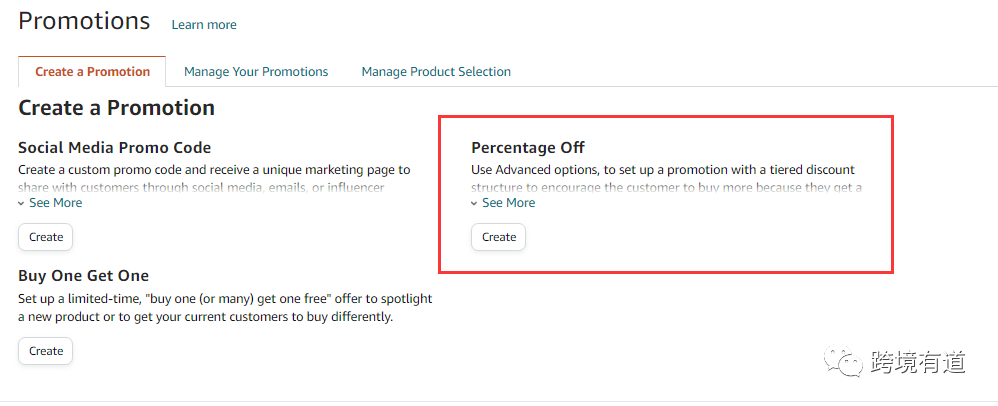Expand See More under Percentage Off

coord(509,202)
